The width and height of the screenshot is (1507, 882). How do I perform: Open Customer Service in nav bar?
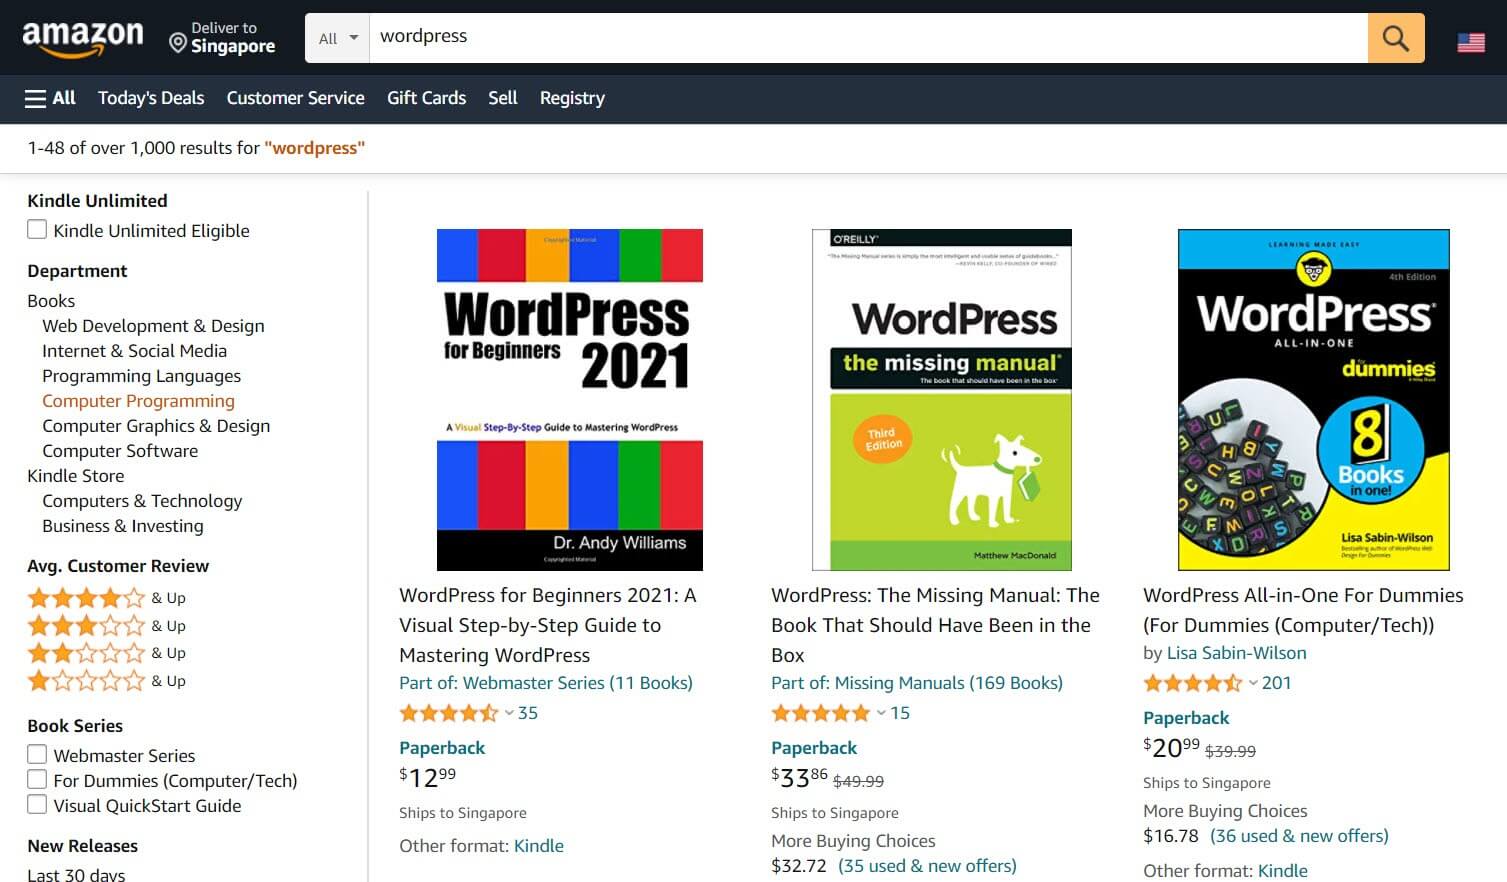(295, 98)
